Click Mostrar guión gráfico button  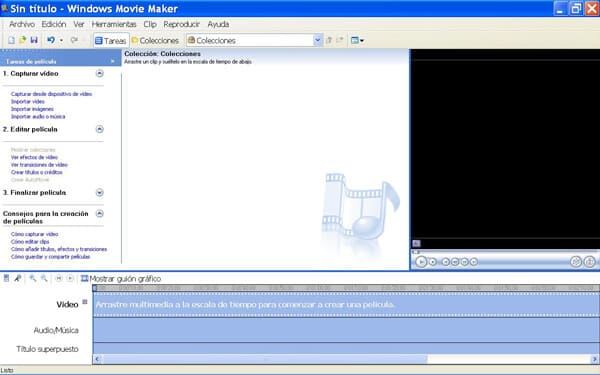pos(121,279)
